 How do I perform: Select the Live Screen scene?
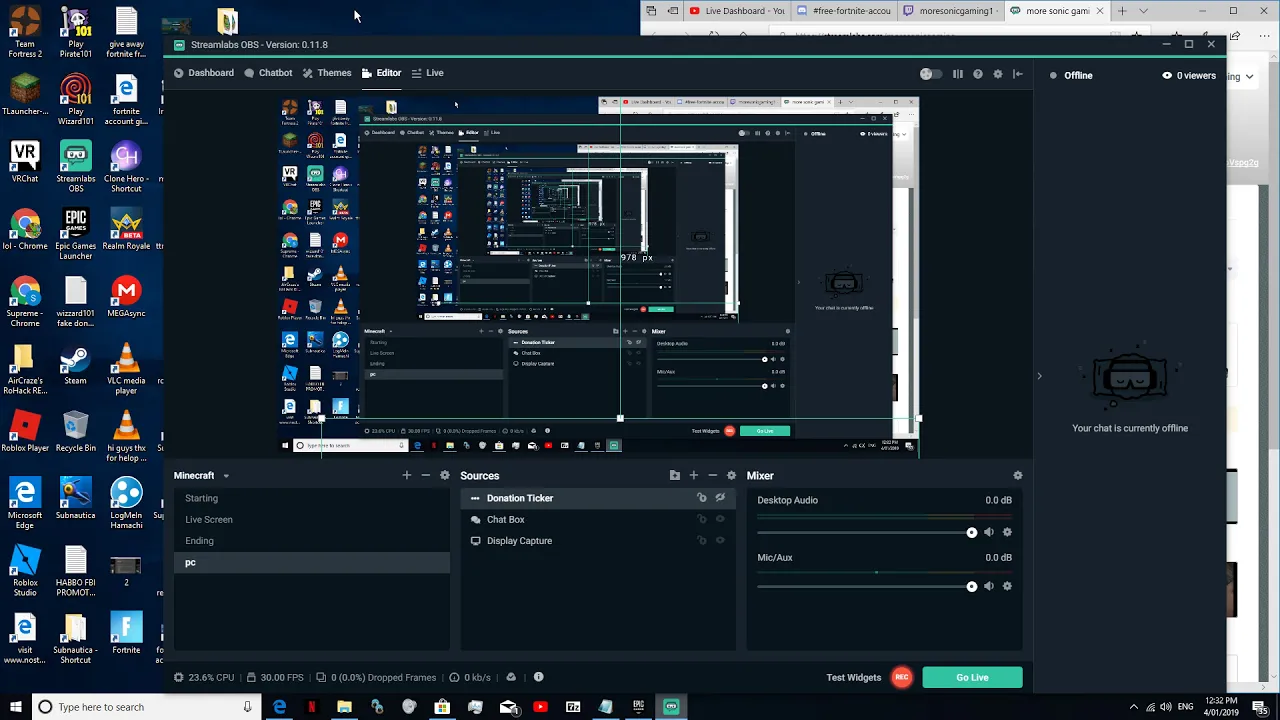312,519
